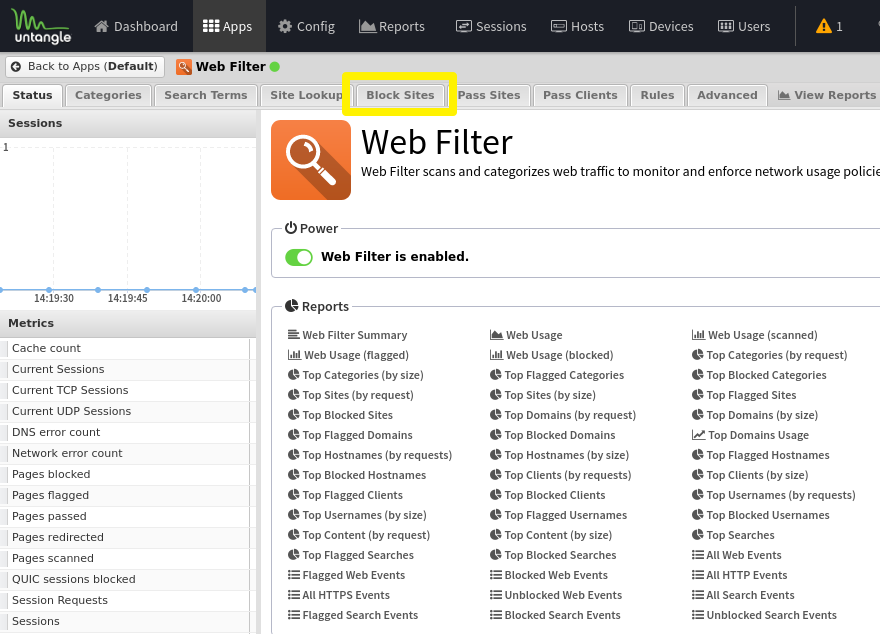Open Top Flagged Clients report
This screenshot has width=880, height=634.
[345, 495]
